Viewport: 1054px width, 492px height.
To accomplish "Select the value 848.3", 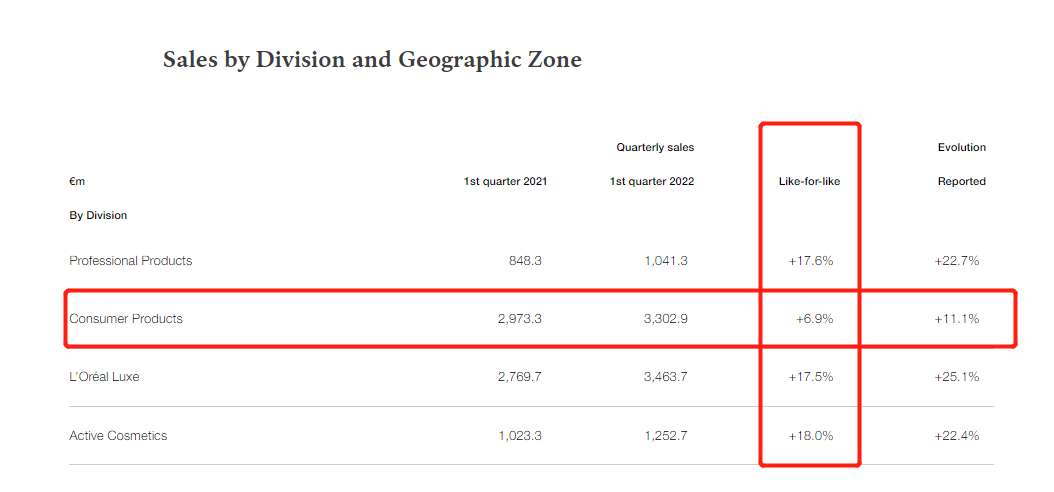I will click(525, 261).
